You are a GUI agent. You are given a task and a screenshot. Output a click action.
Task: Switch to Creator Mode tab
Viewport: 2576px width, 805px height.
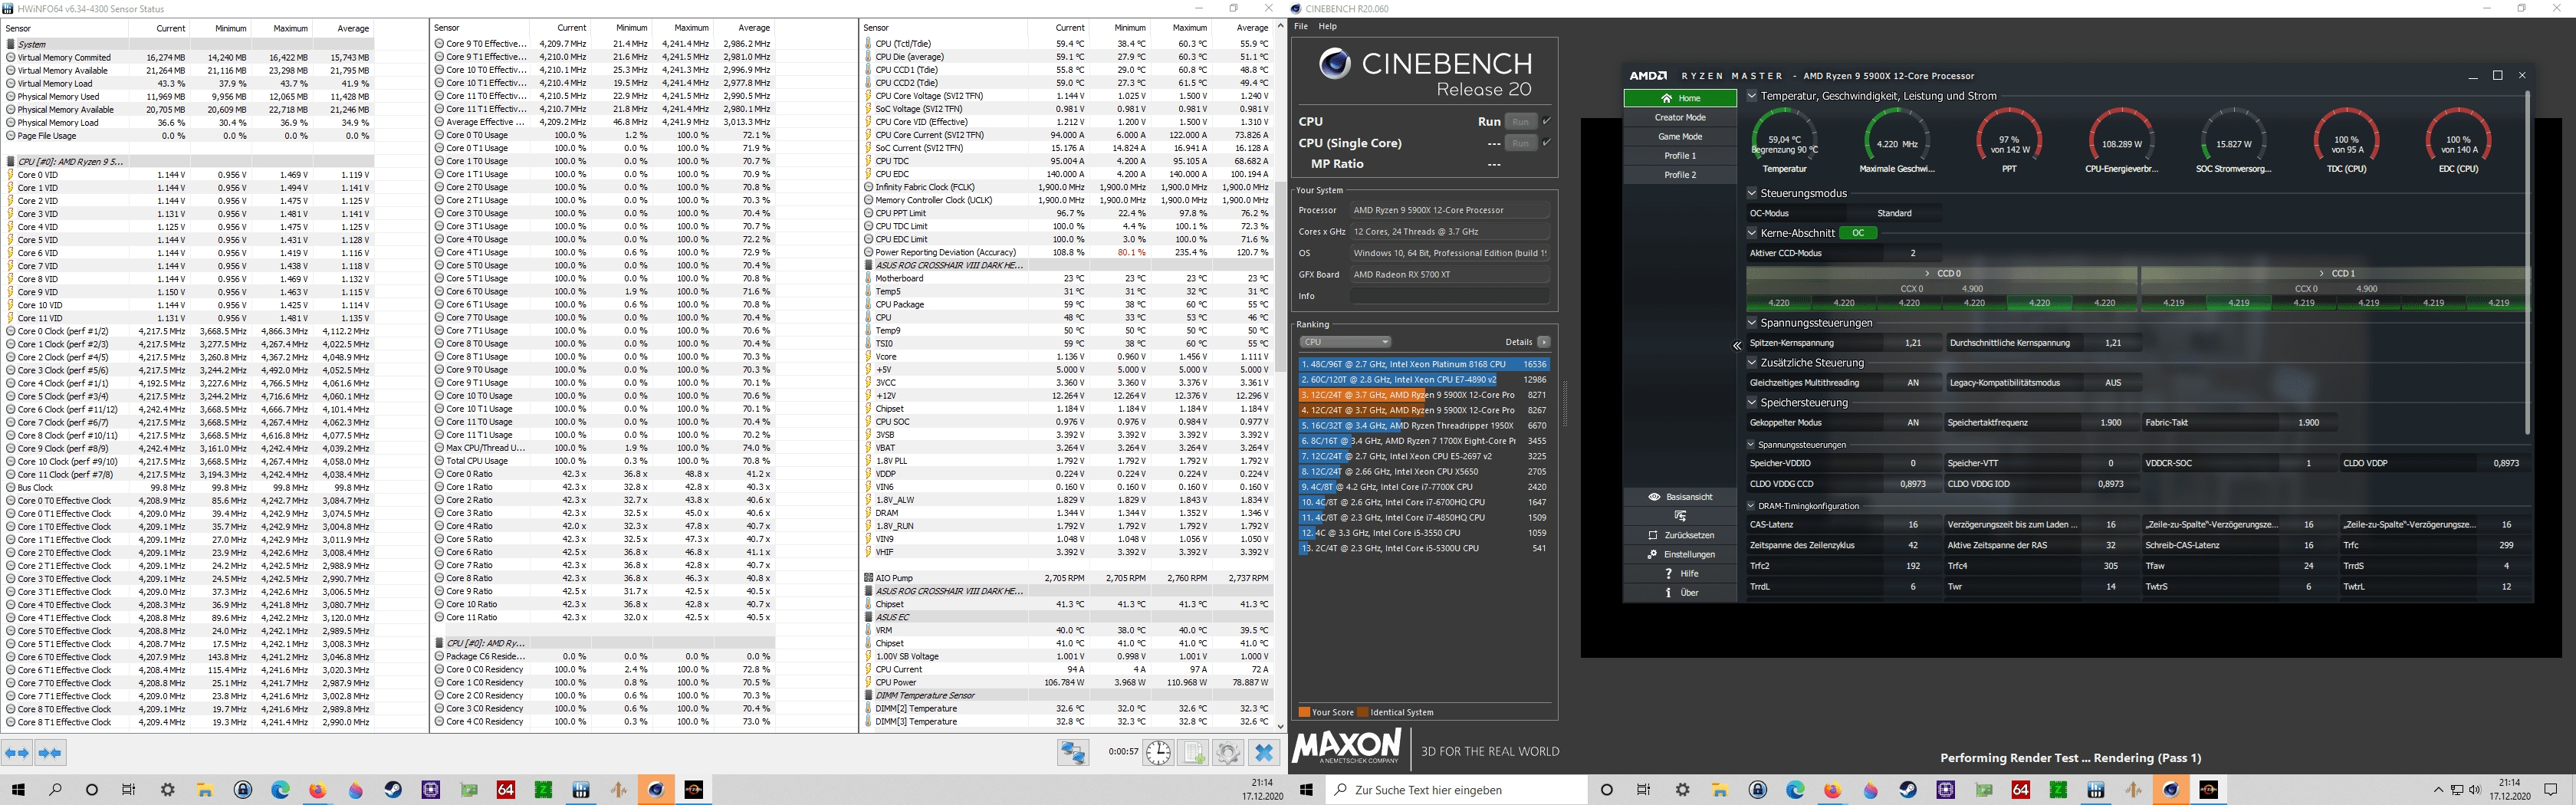(1680, 117)
